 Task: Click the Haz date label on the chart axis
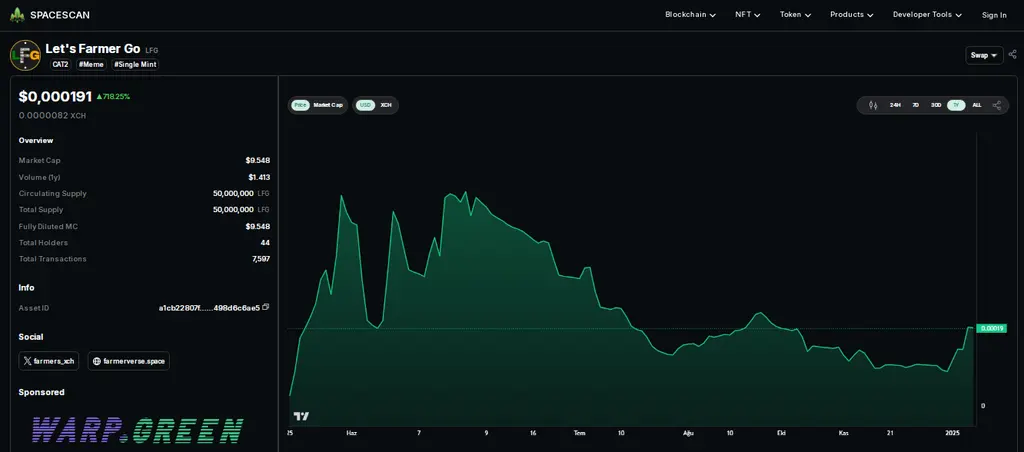[351, 433]
